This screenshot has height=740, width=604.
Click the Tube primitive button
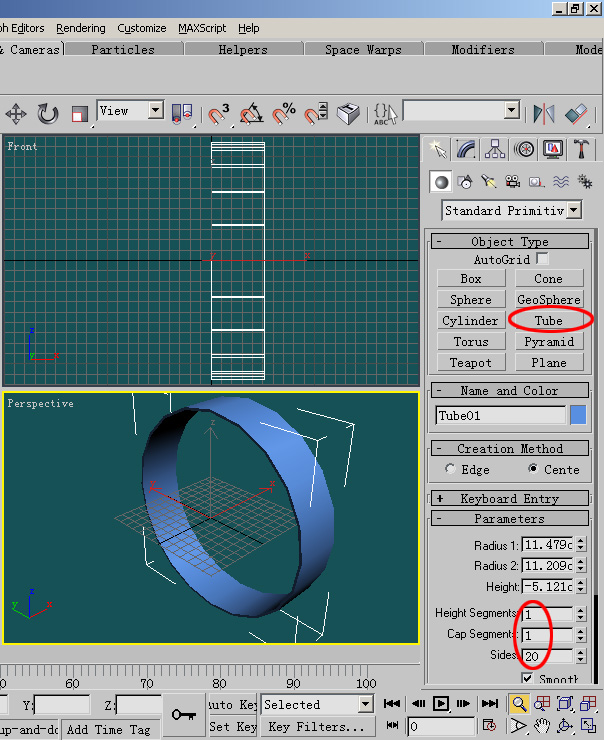click(549, 320)
